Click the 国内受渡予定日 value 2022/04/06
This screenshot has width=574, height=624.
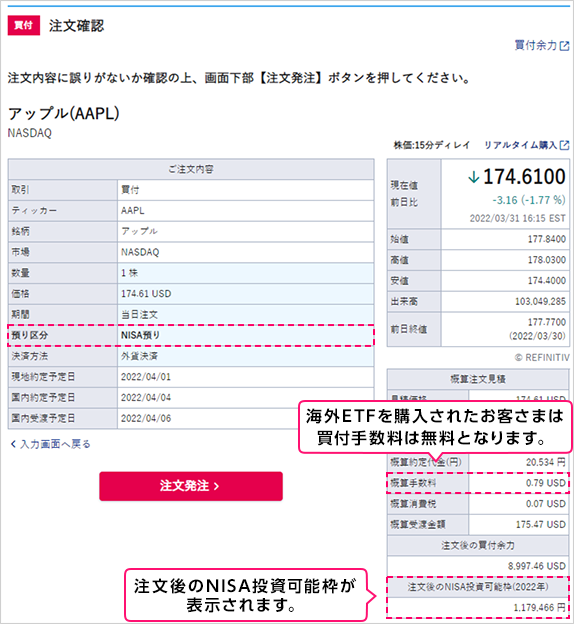(146, 418)
